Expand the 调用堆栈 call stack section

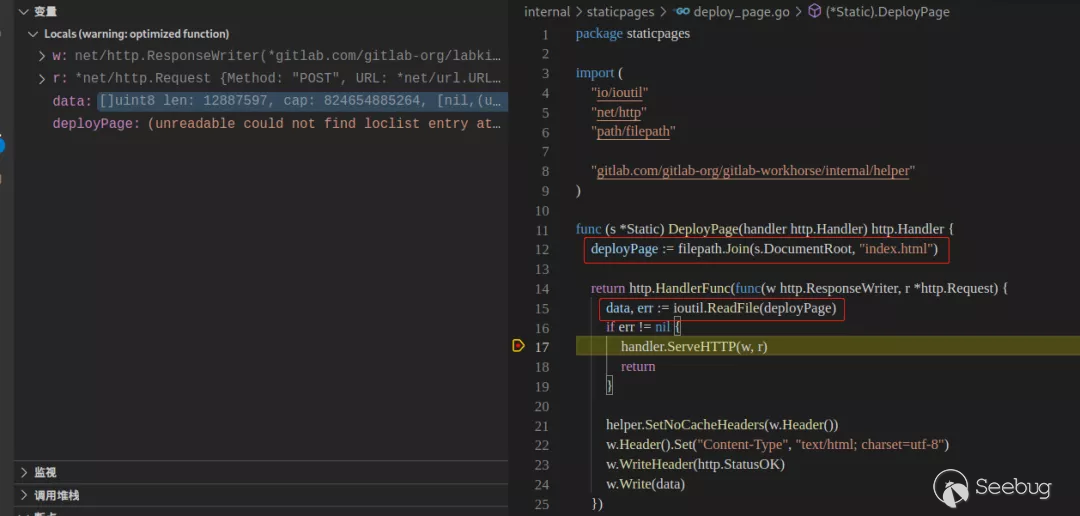coord(23,495)
